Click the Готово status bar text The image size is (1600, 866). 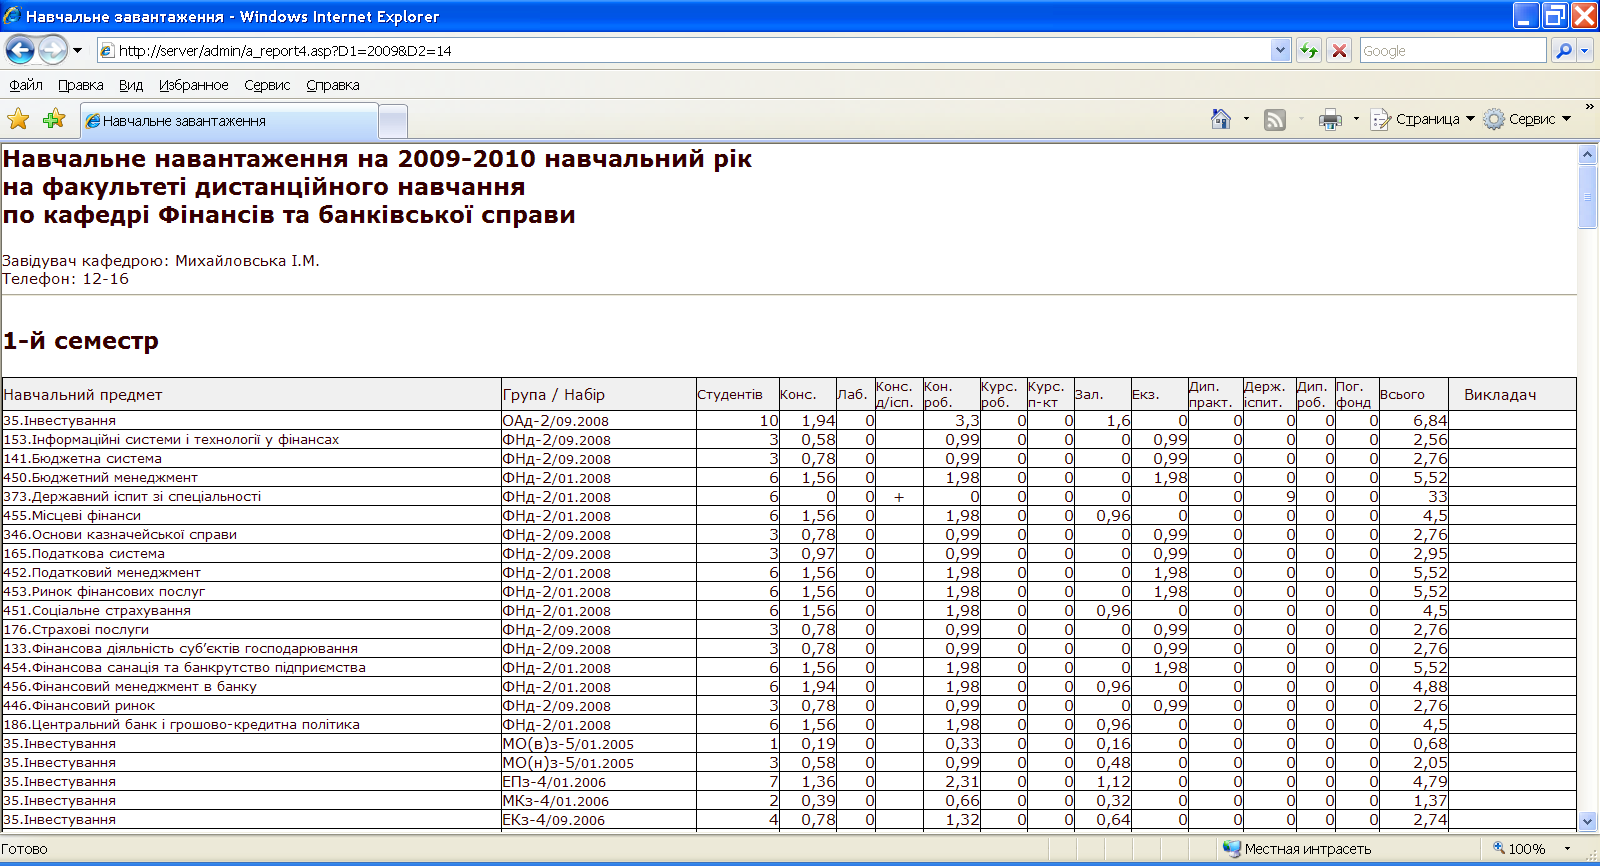tap(24, 848)
